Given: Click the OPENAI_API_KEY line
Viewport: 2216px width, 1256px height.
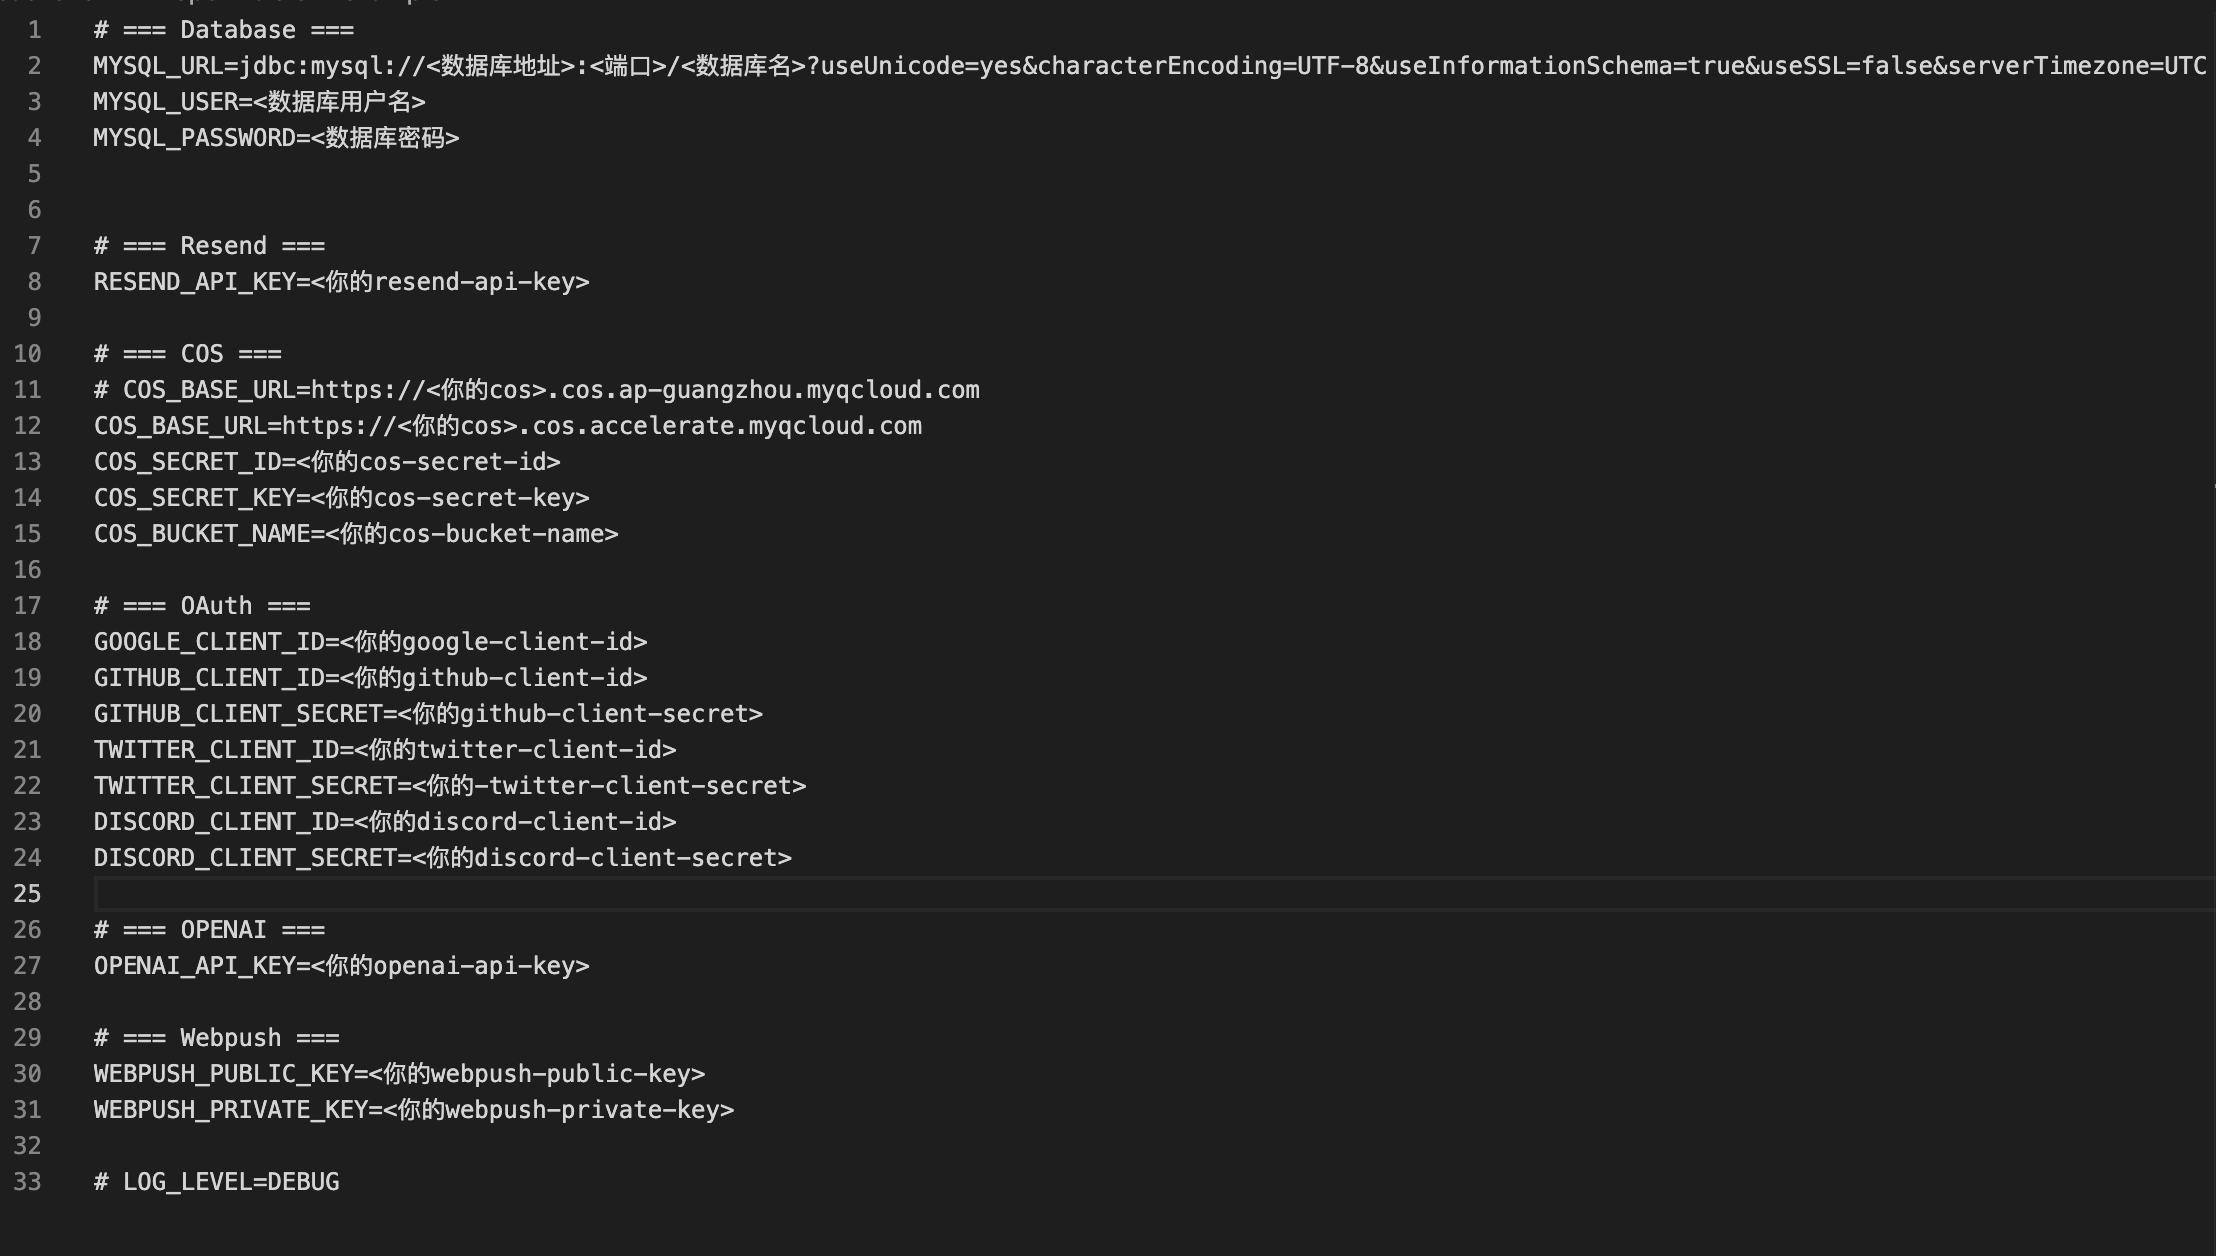Looking at the screenshot, I should [x=342, y=966].
